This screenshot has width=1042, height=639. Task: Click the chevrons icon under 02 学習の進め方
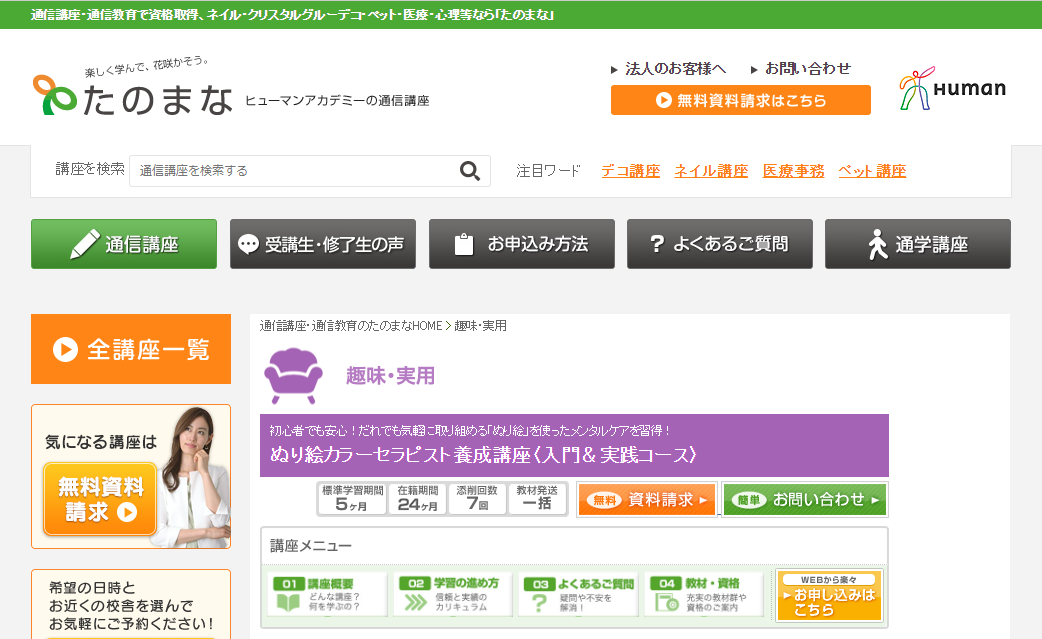tap(415, 602)
